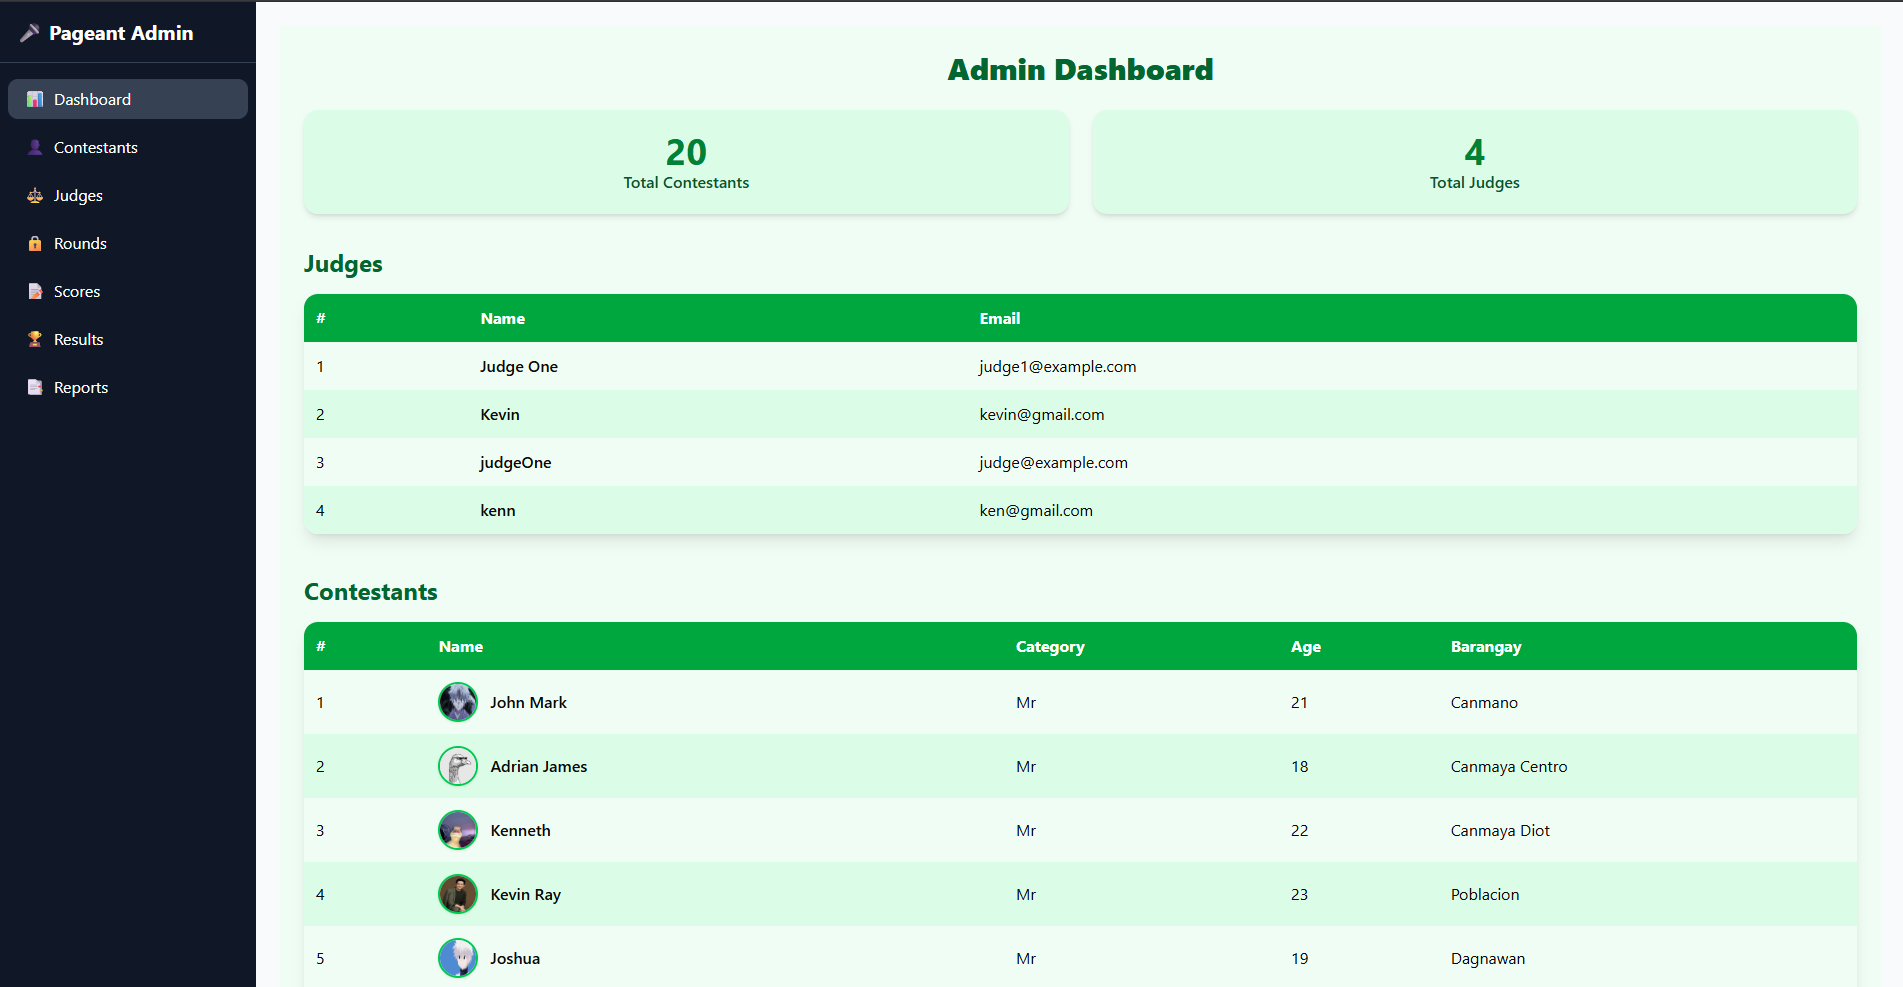Screen dimensions: 1903x987
Task: Click the Rounds lock icon
Action: coord(35,243)
